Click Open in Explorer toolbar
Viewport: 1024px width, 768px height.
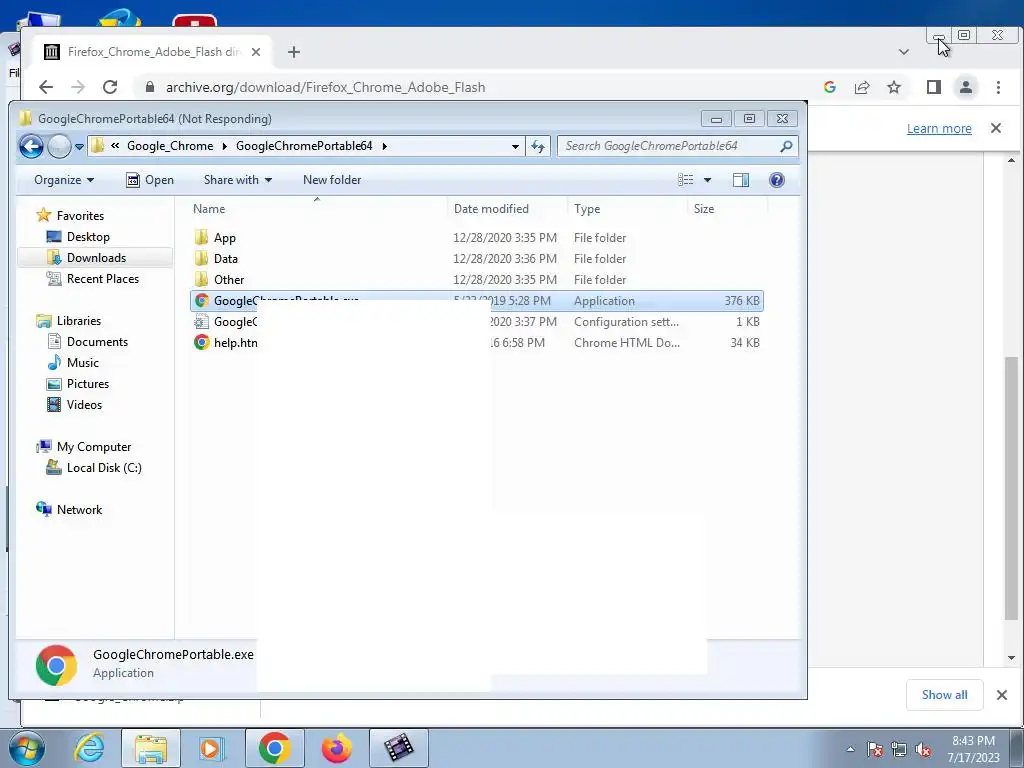click(150, 180)
